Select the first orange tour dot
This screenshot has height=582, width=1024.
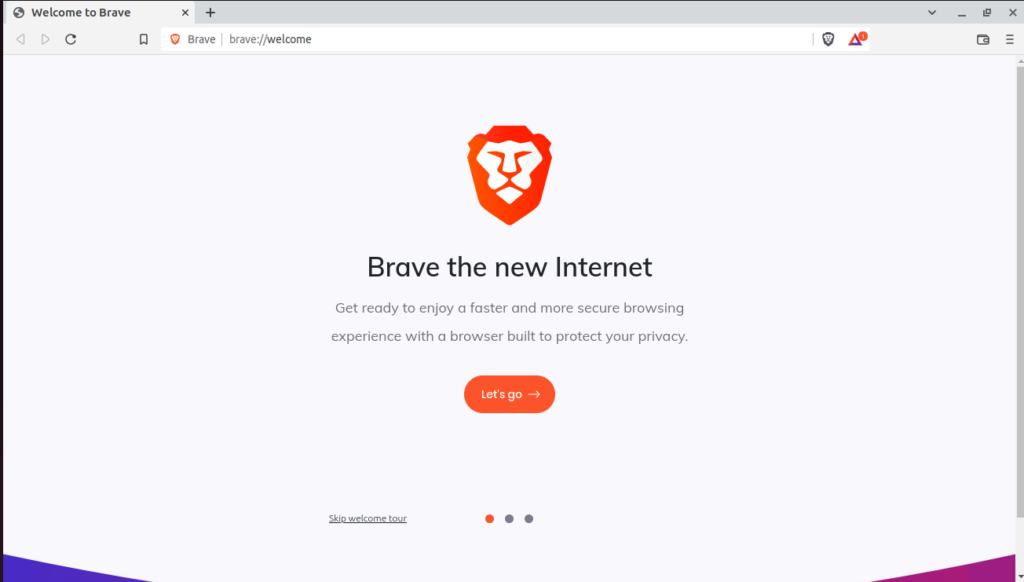point(489,519)
